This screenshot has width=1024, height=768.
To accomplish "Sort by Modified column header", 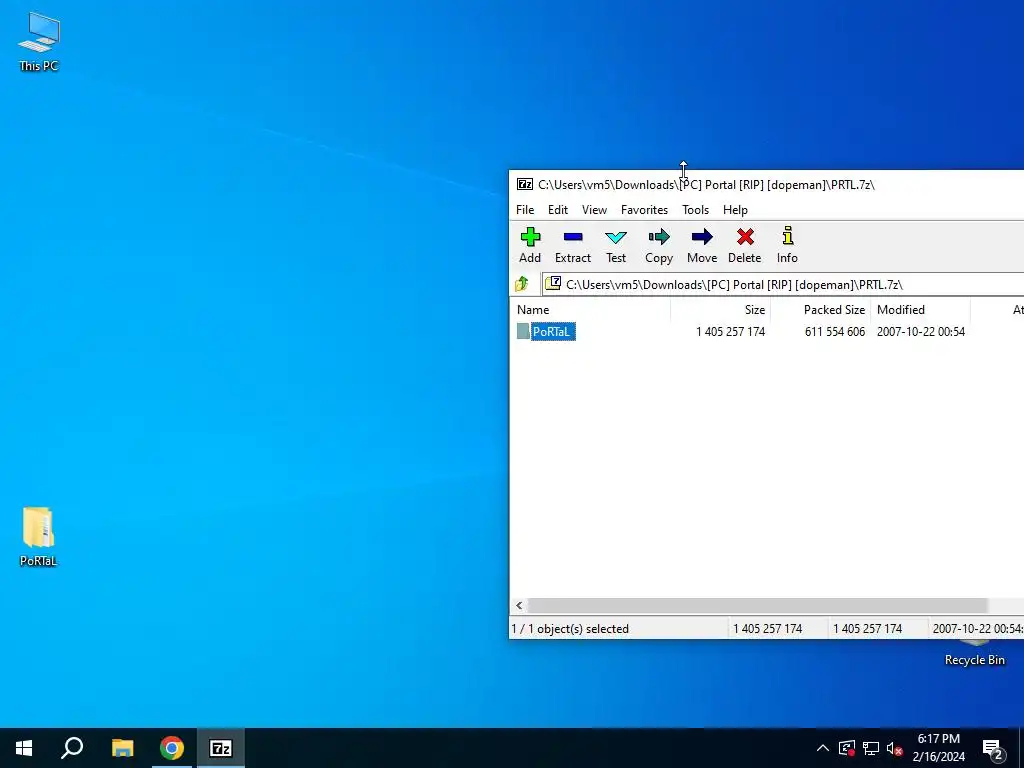I will [921, 310].
